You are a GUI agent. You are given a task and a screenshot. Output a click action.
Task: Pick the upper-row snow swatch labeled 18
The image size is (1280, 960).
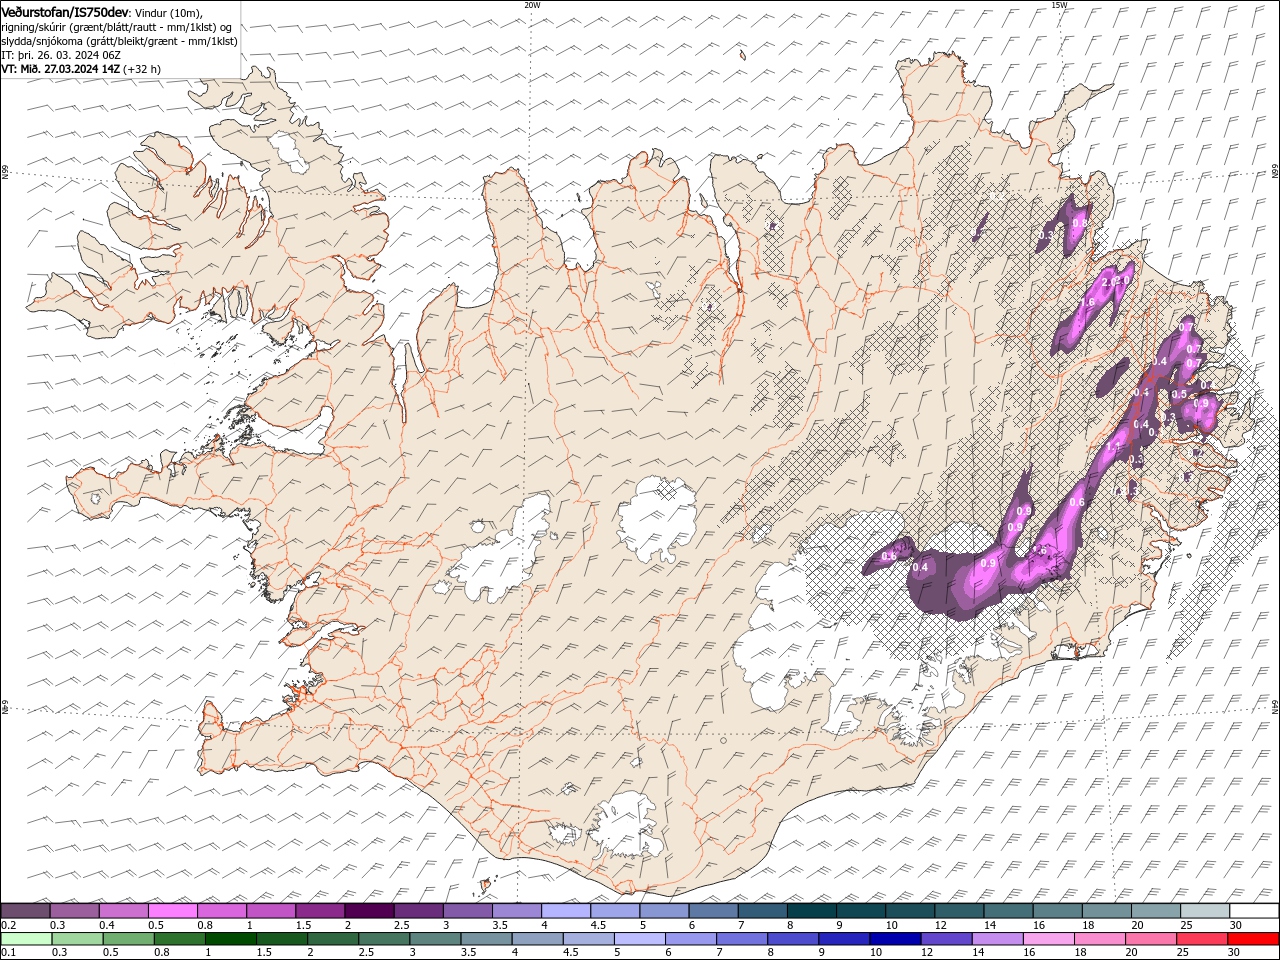point(1108,910)
